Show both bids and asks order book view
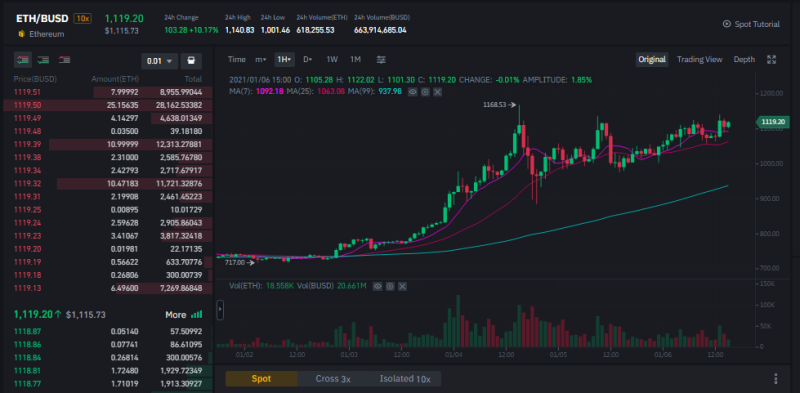The width and height of the screenshot is (800, 393). 22,60
